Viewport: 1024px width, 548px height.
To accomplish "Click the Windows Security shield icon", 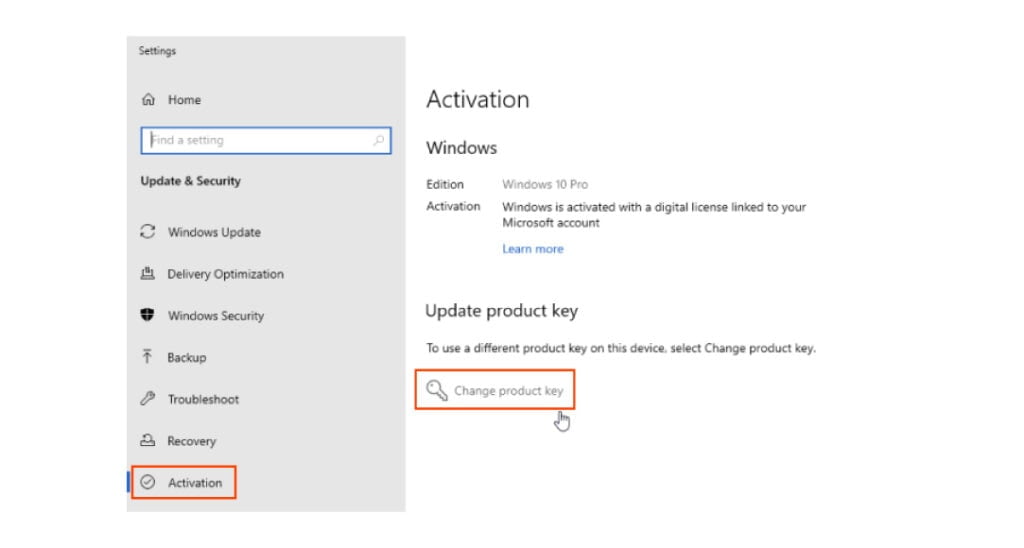I will click(x=148, y=316).
